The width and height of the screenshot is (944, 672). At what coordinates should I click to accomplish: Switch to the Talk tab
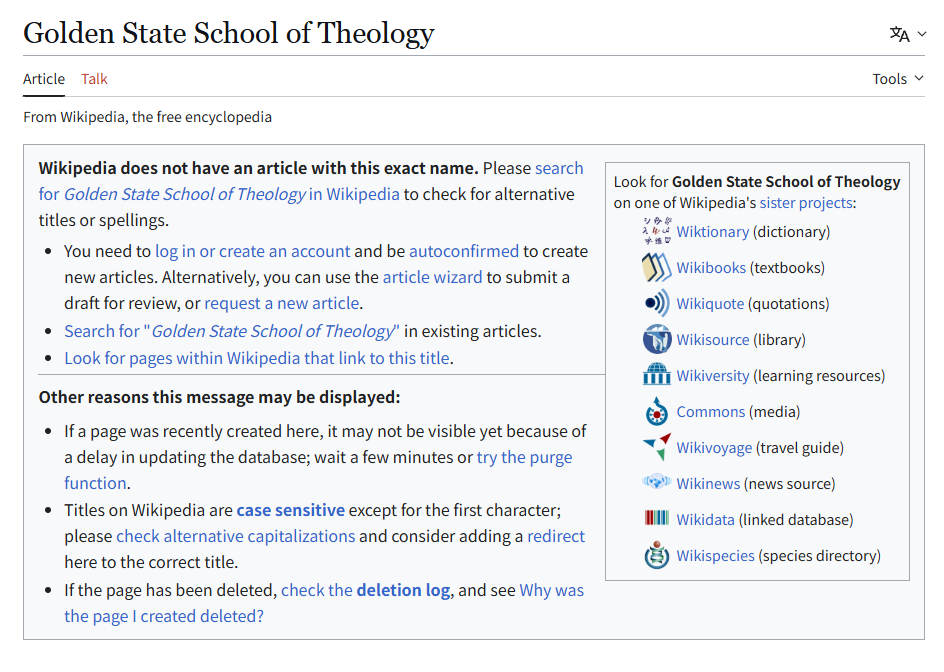[x=94, y=79]
